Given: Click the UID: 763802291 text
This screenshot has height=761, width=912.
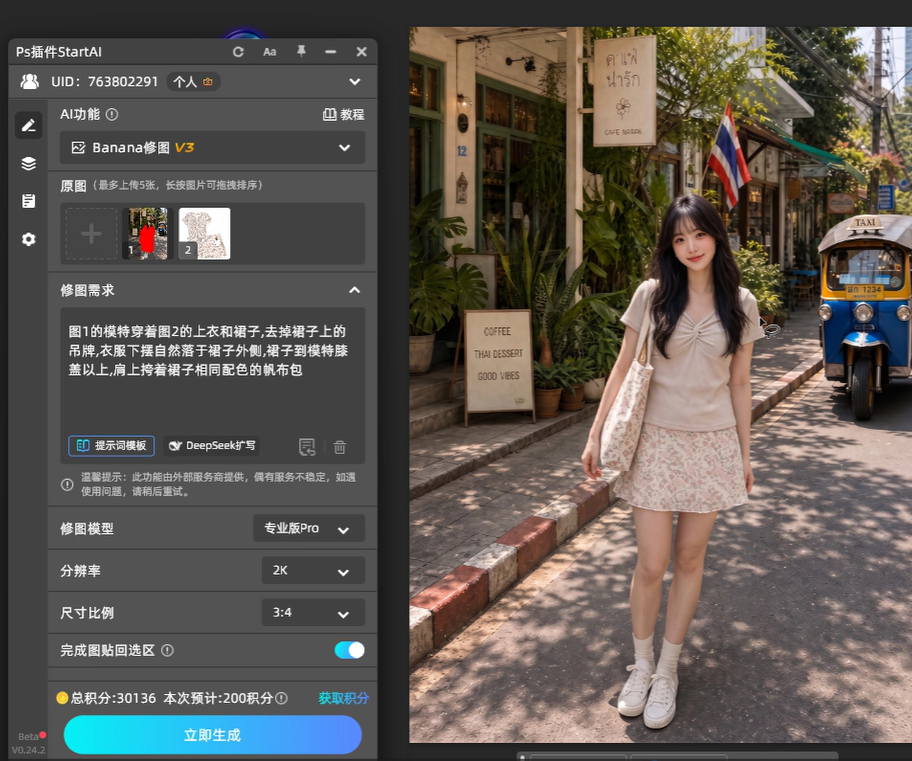Looking at the screenshot, I should click(x=105, y=81).
